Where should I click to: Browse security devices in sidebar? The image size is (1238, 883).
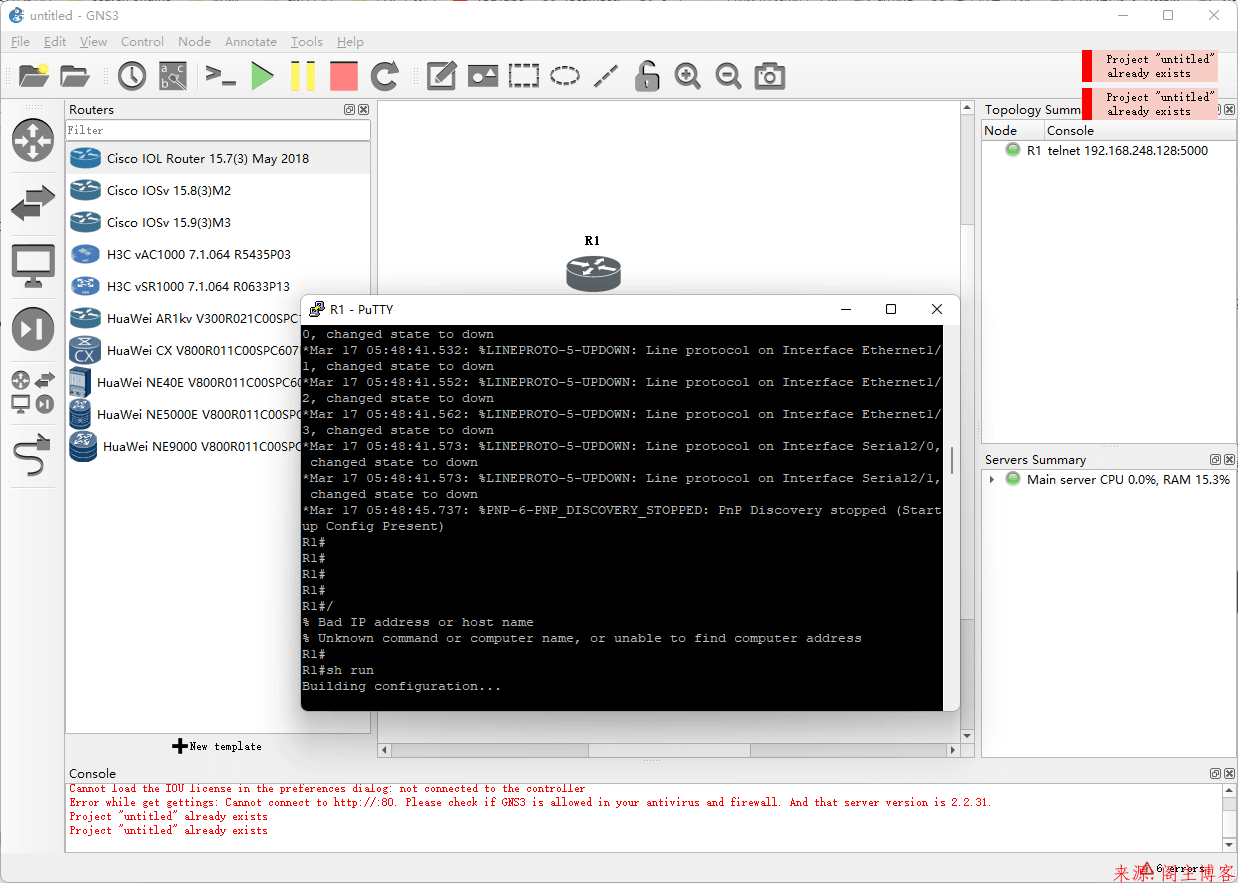click(33, 329)
